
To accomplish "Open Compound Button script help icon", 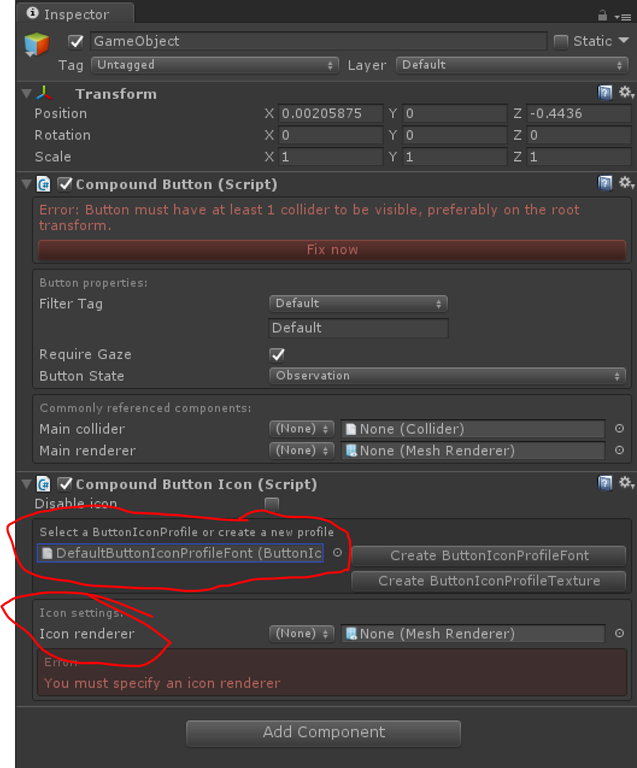I will pyautogui.click(x=605, y=183).
